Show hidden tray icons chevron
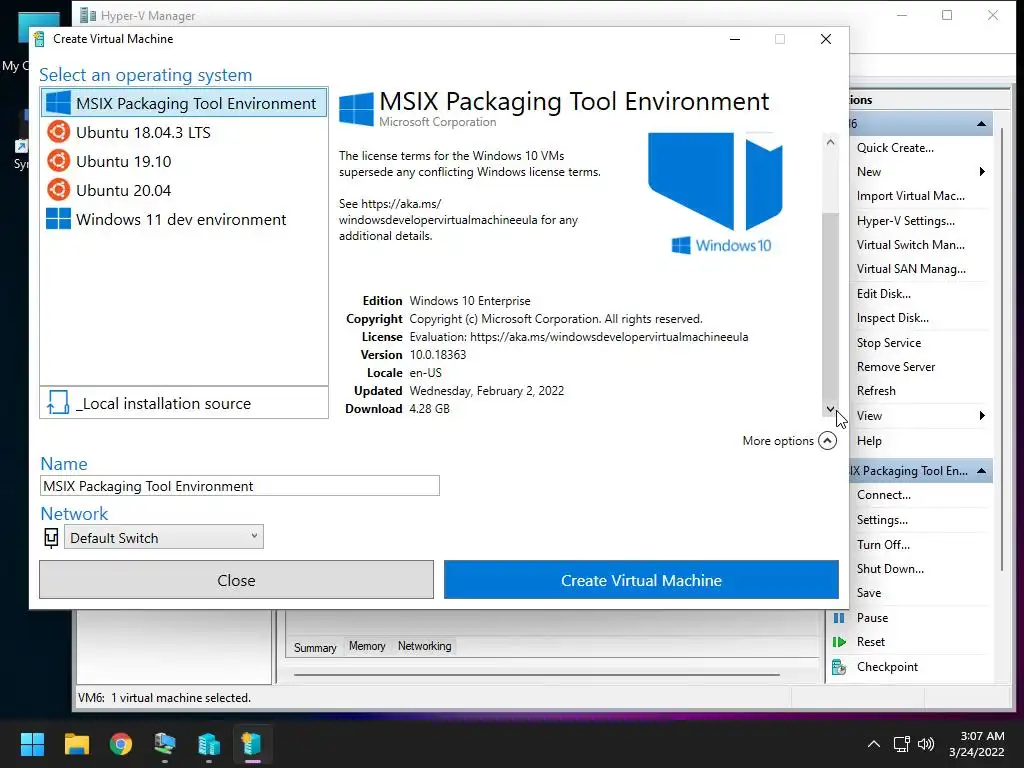This screenshot has width=1024, height=768. click(x=873, y=744)
